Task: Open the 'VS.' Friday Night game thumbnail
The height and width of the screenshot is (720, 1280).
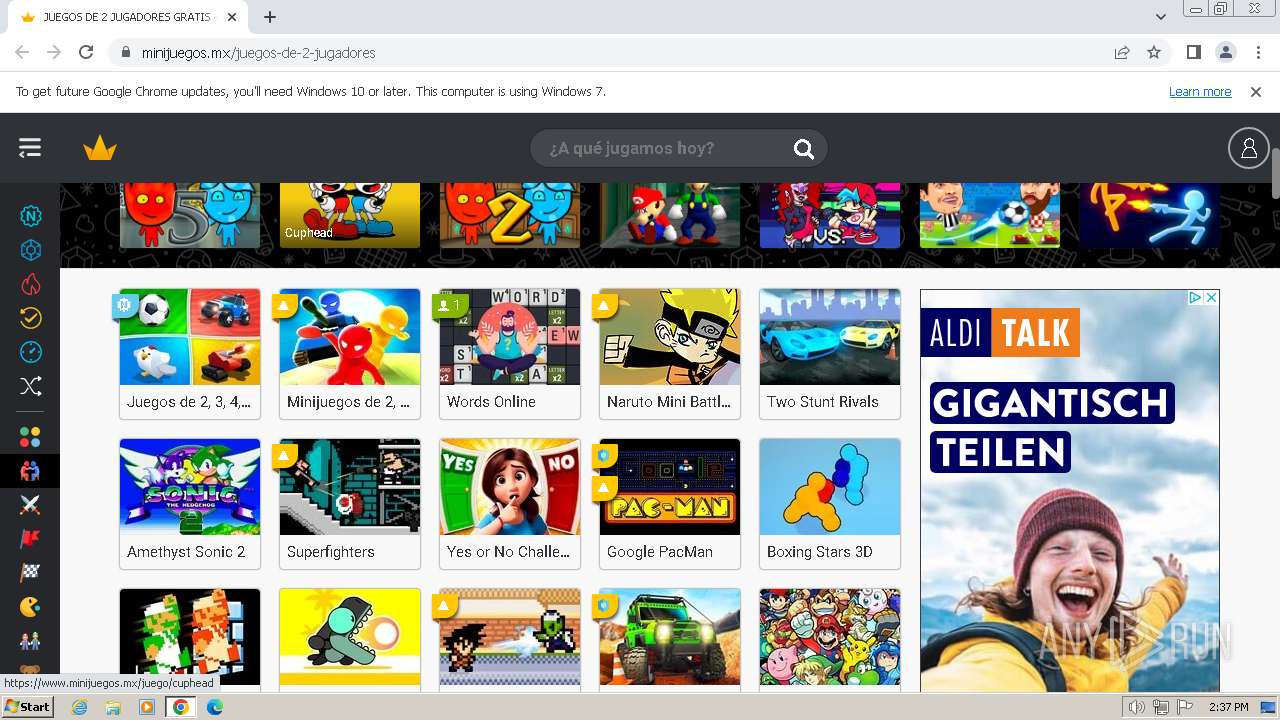Action: (830, 215)
